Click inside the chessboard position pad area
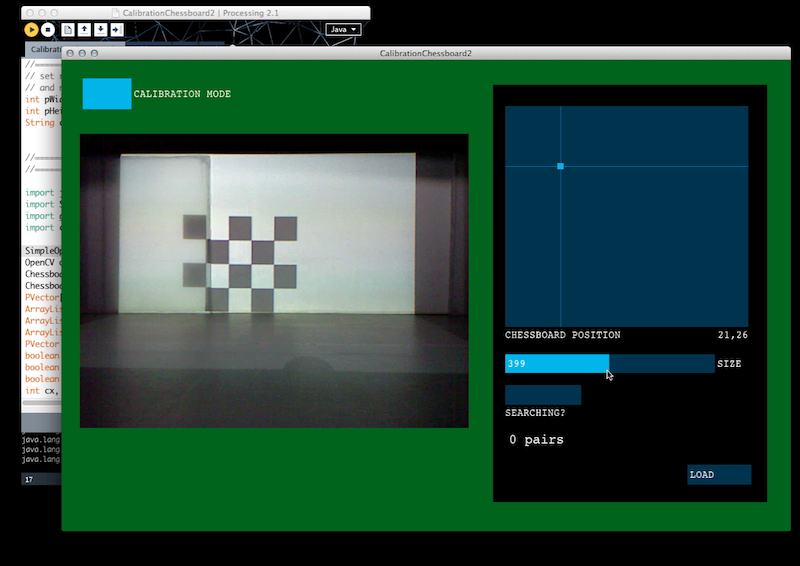Screen dimensions: 800x566 [x=627, y=216]
